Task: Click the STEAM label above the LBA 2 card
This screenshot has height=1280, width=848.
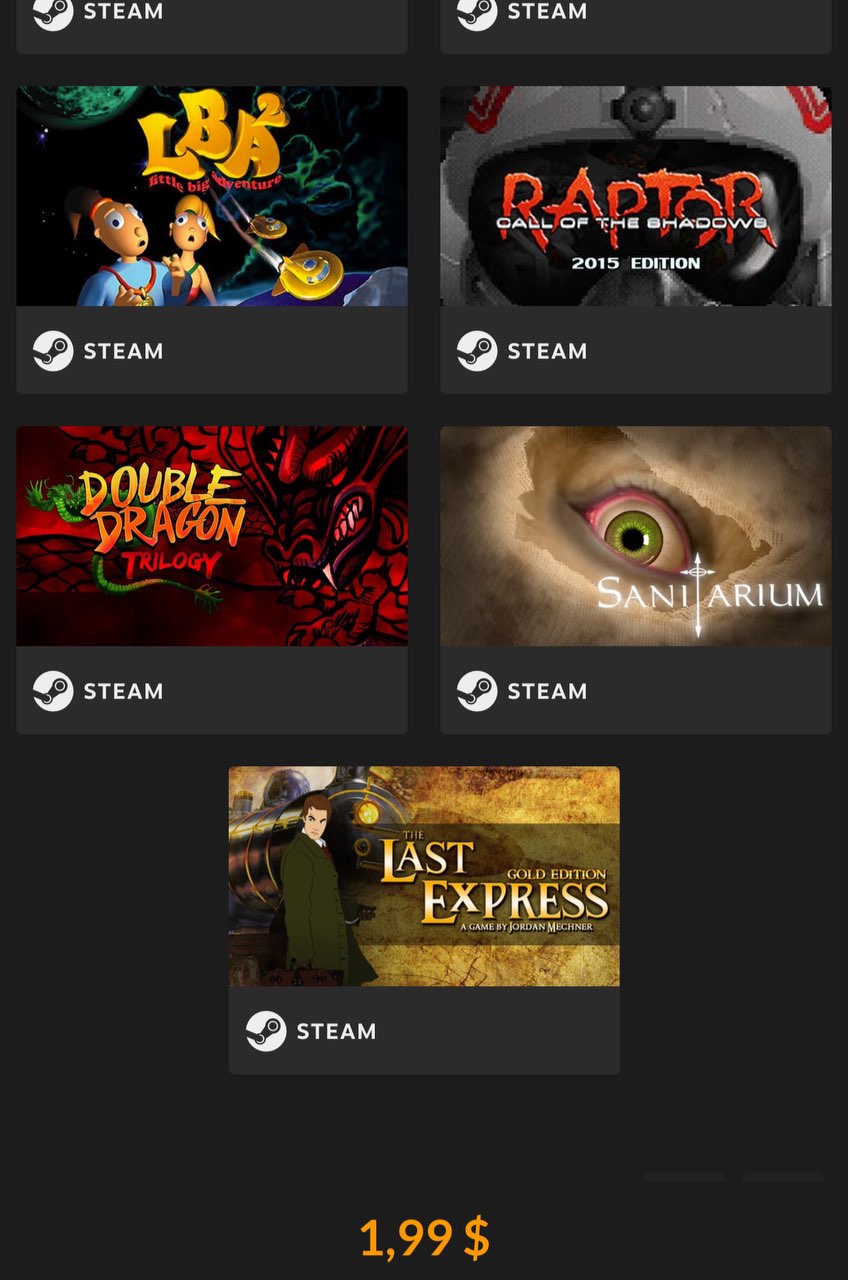Action: point(123,12)
